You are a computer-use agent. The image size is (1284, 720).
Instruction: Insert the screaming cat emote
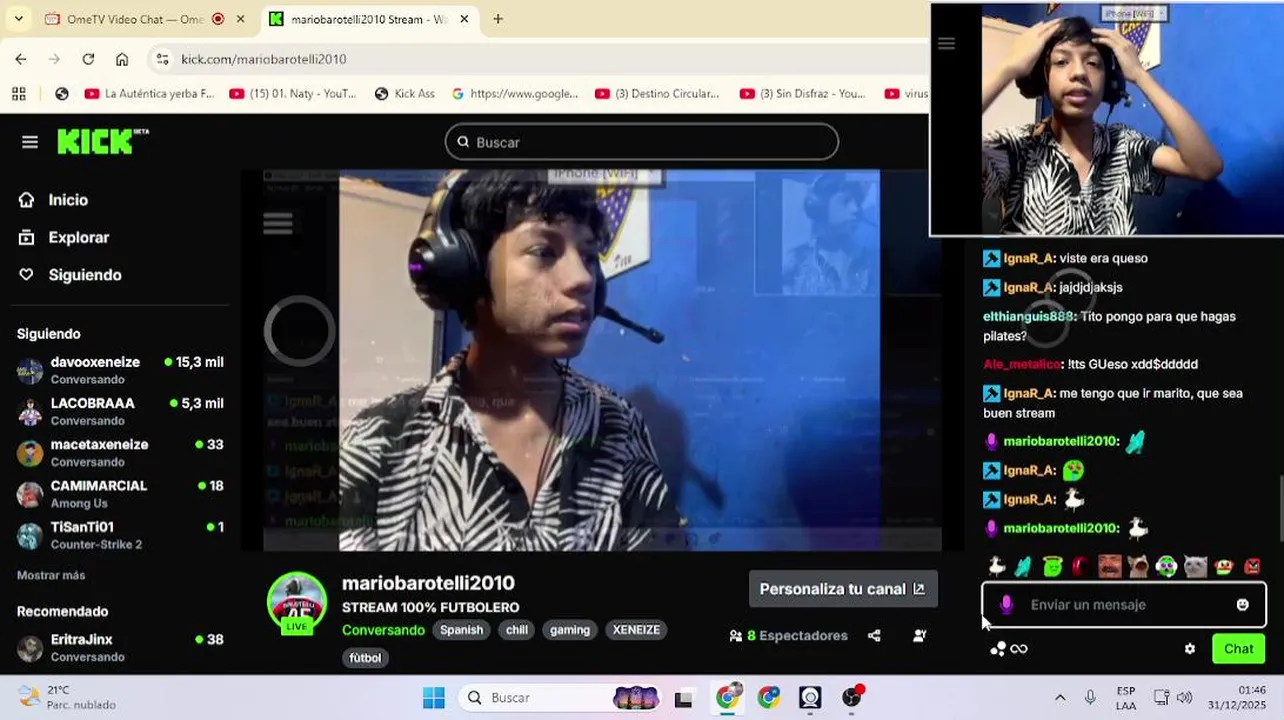click(x=1138, y=567)
